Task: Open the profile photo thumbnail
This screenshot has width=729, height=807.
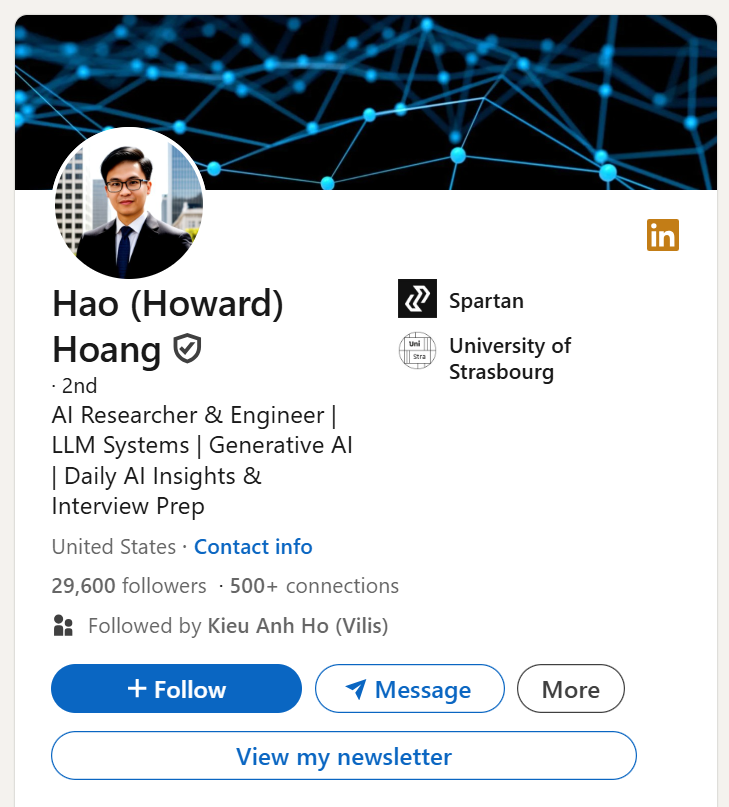Action: [129, 204]
